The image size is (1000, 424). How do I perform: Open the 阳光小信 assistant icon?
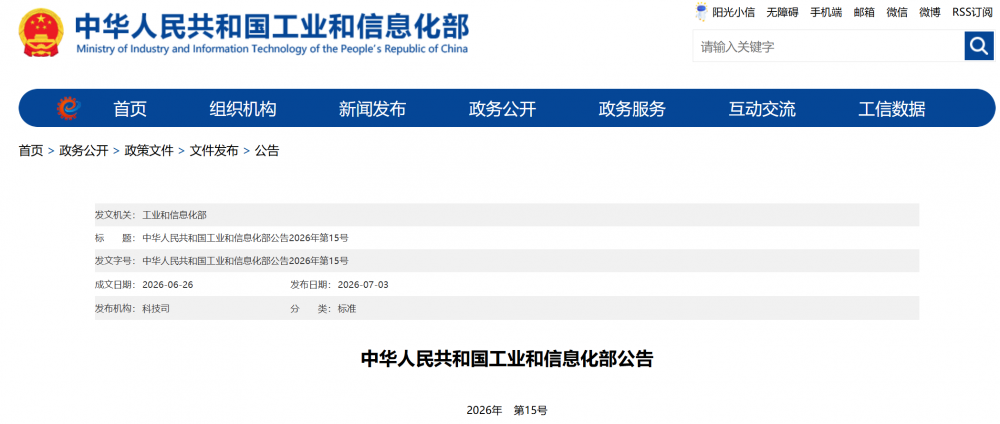click(702, 11)
